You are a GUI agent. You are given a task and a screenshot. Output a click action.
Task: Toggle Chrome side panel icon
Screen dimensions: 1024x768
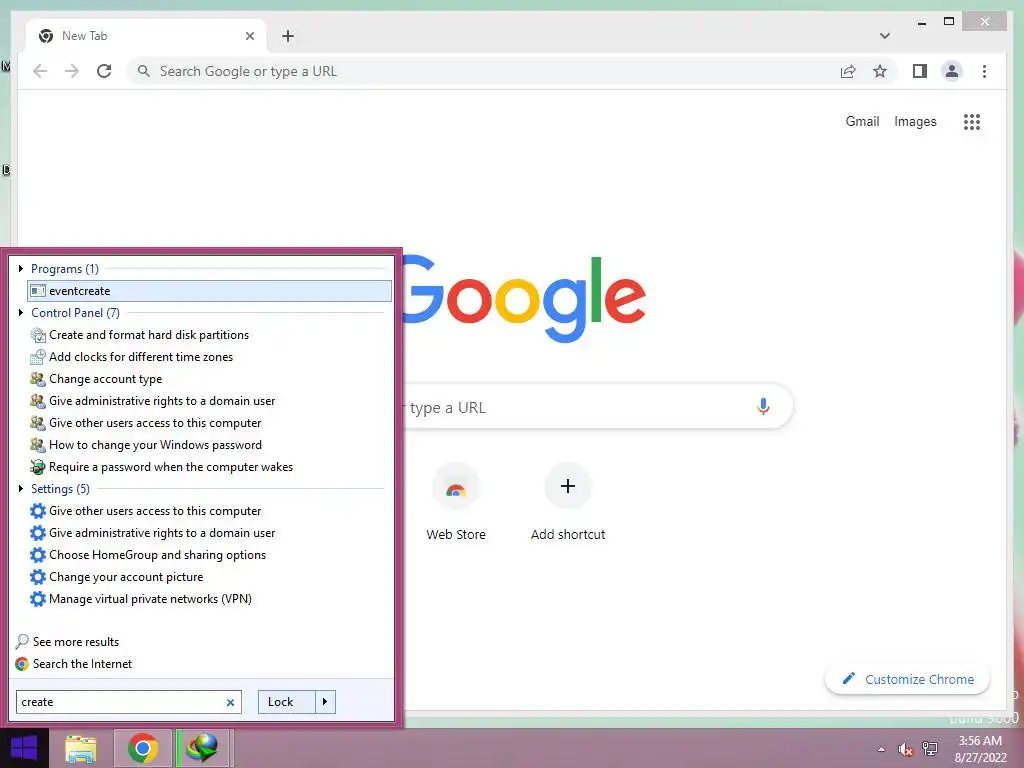920,71
